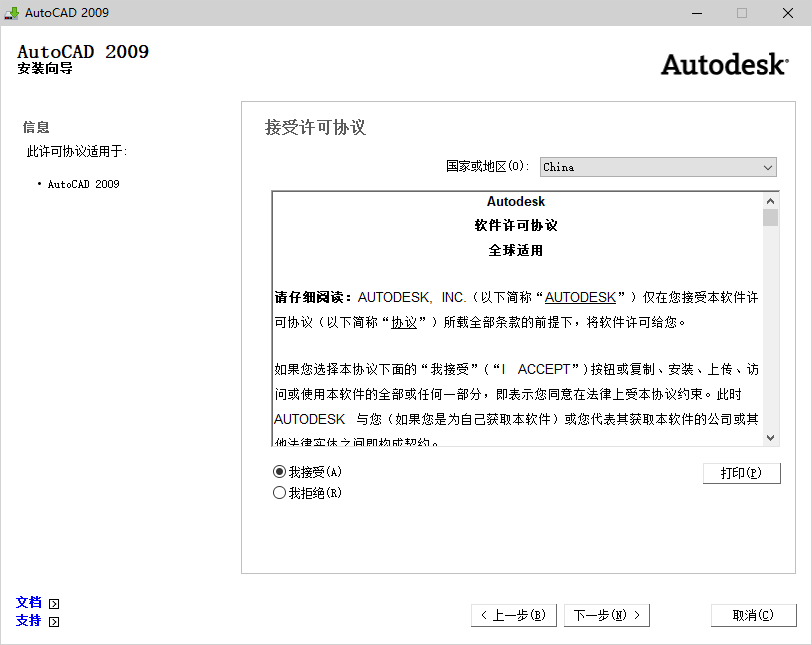This screenshot has height=645, width=812.
Task: Click the 上一步(B) button
Action: pos(514,615)
